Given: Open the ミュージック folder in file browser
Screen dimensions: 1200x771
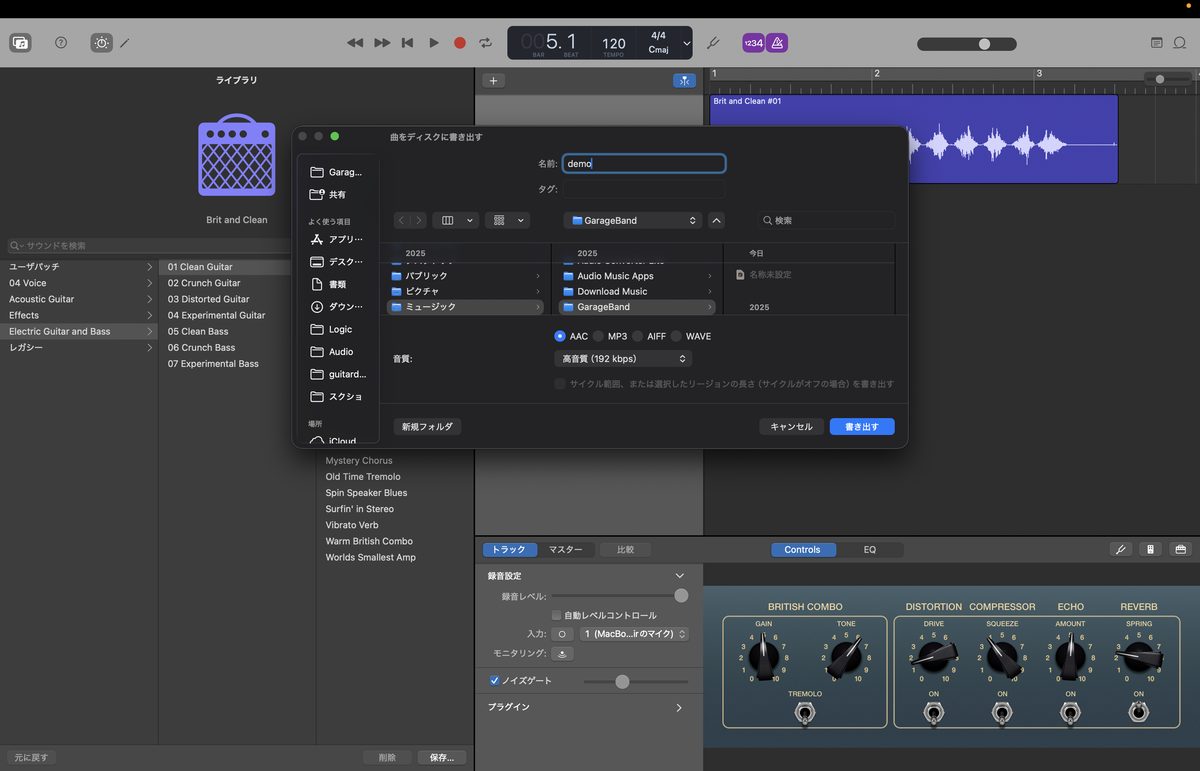Looking at the screenshot, I should click(466, 307).
